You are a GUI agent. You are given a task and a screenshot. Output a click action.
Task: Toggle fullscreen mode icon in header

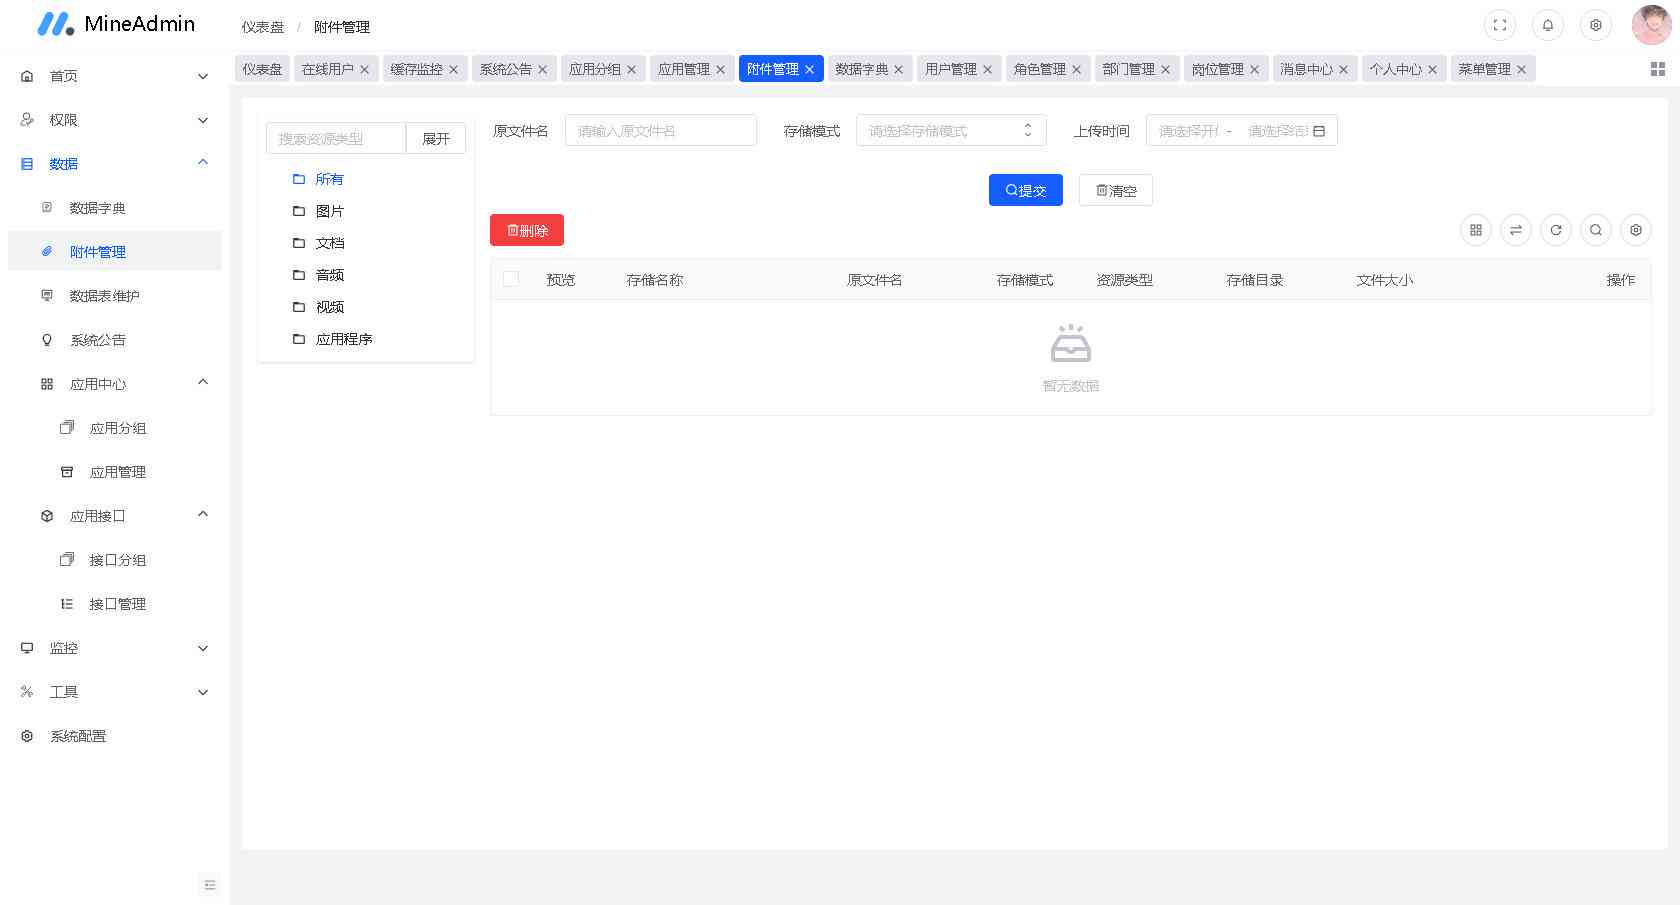tap(1500, 26)
